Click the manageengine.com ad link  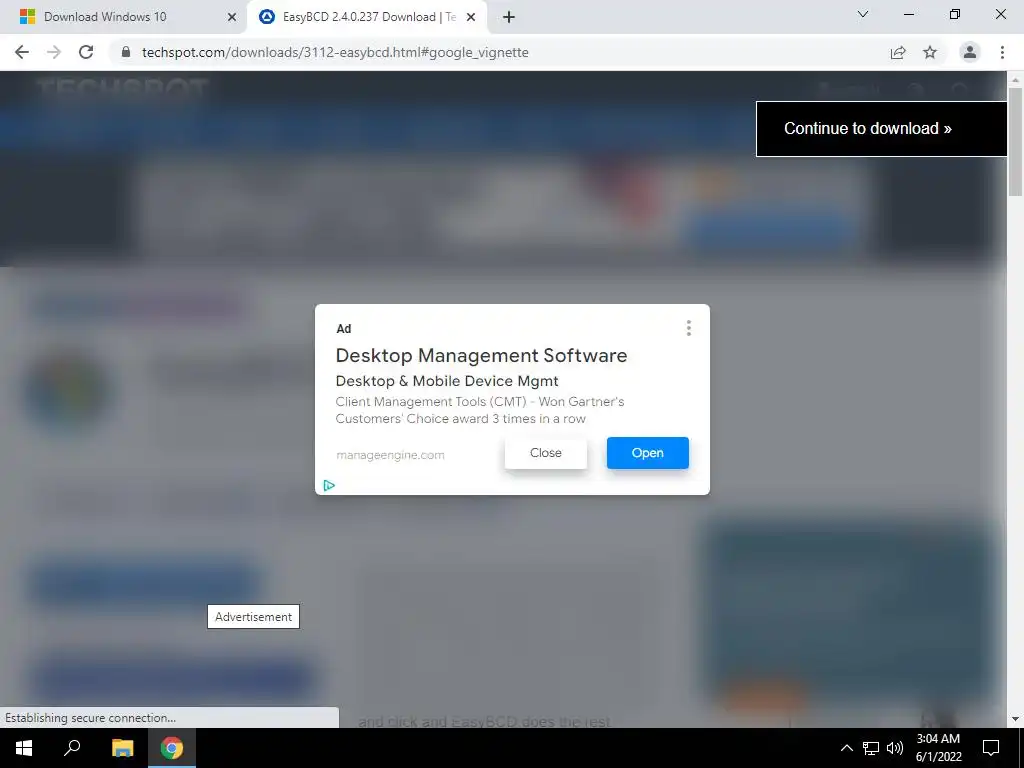[x=390, y=455]
